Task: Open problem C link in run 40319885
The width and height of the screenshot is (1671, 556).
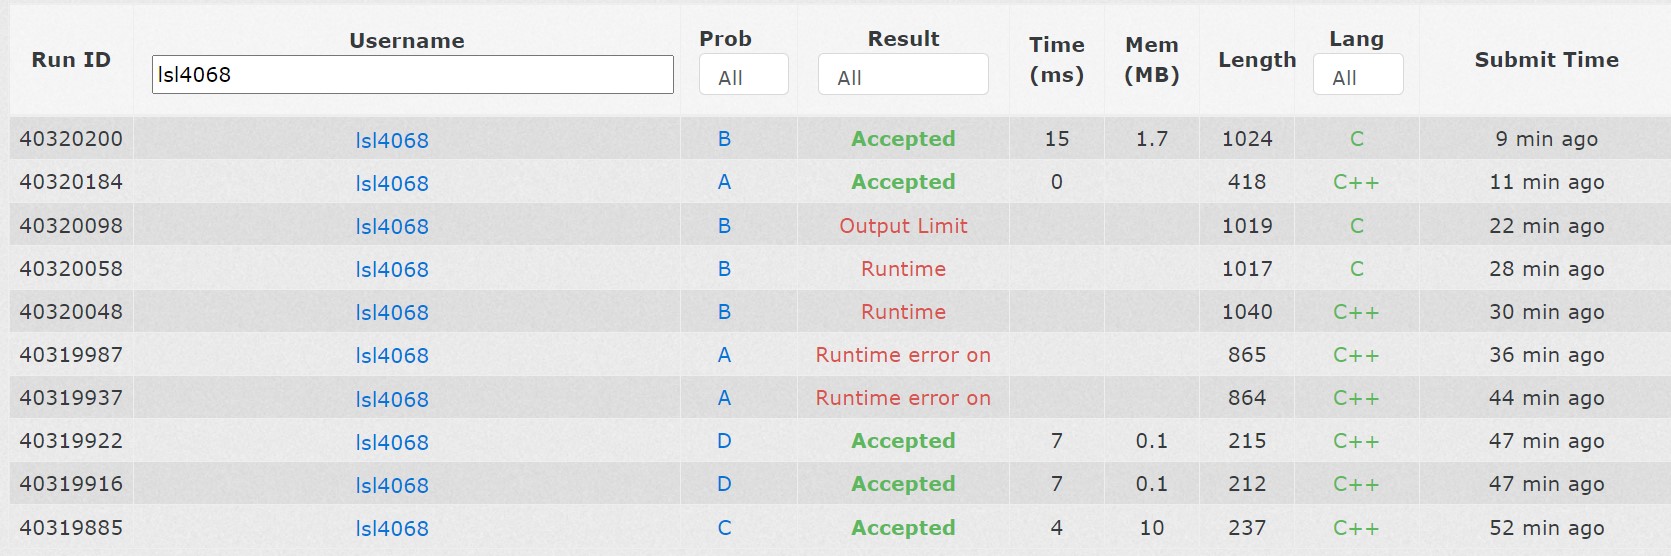Action: tap(724, 528)
